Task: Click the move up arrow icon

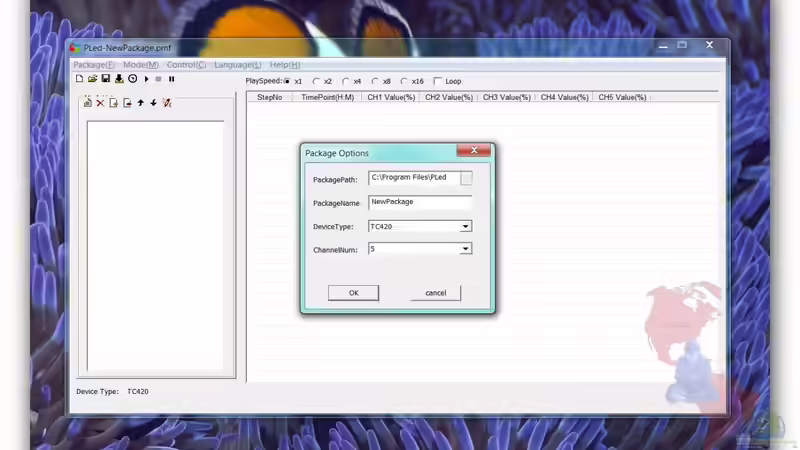Action: [141, 103]
